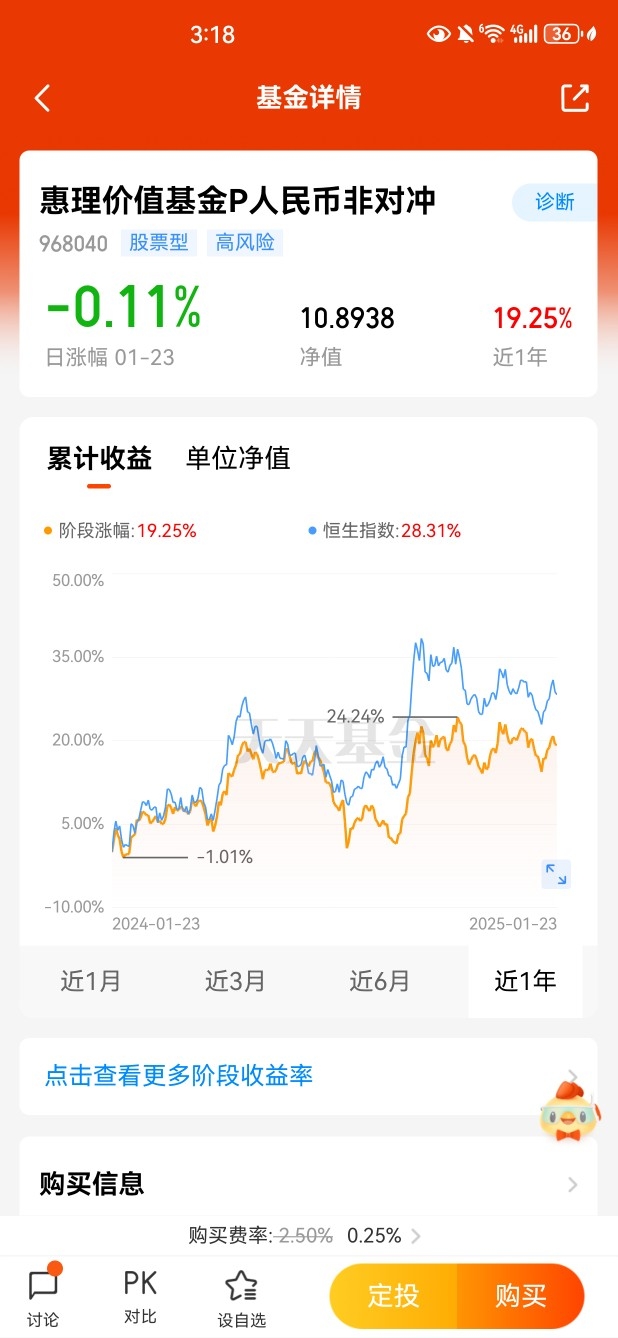
Task: Select the 近3月 period option
Action: 235,981
